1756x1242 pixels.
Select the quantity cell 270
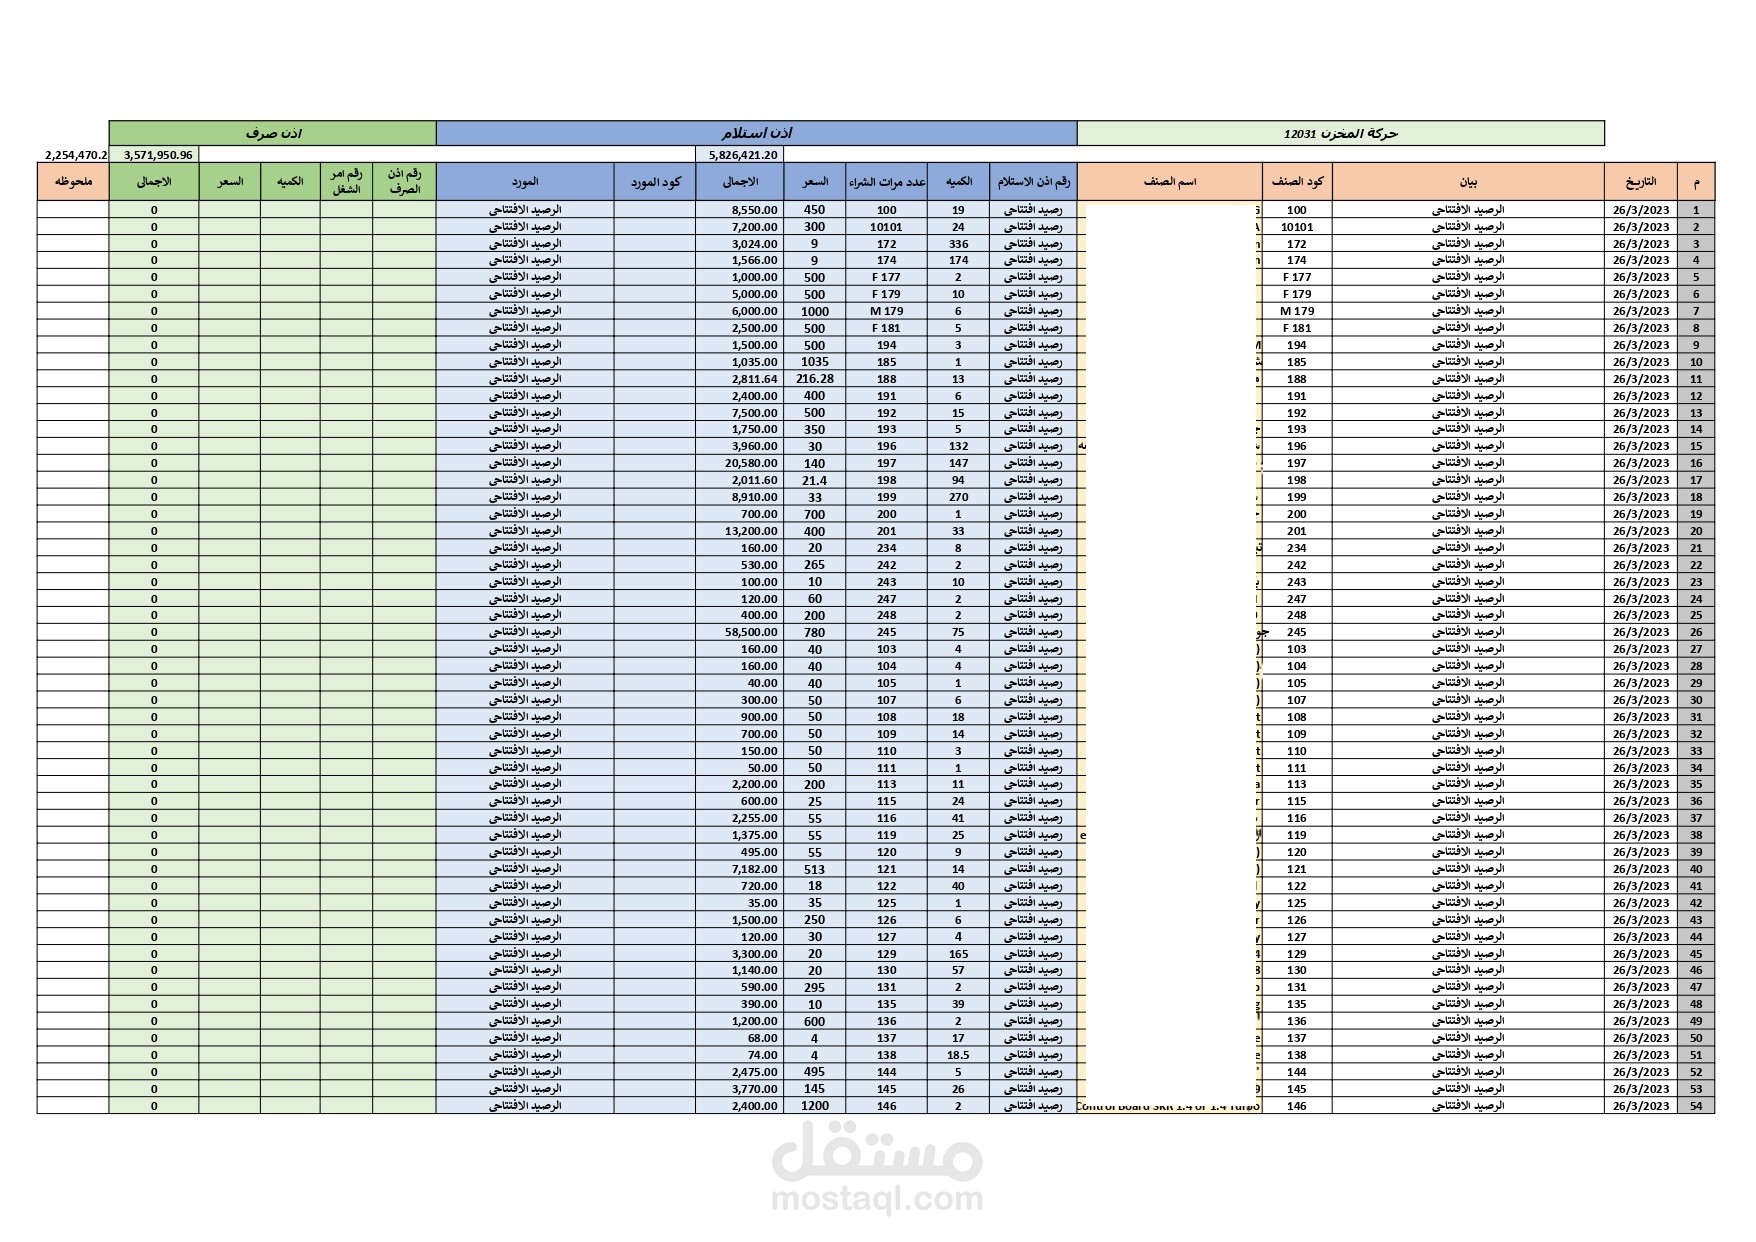coord(958,497)
